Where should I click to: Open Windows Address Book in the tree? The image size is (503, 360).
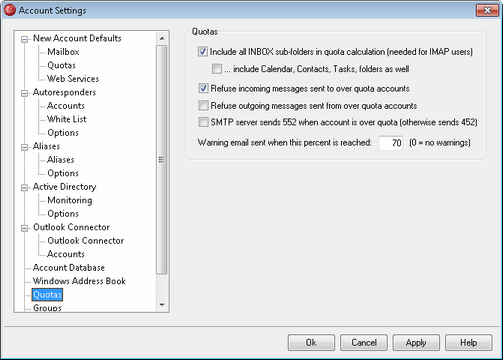coord(79,281)
